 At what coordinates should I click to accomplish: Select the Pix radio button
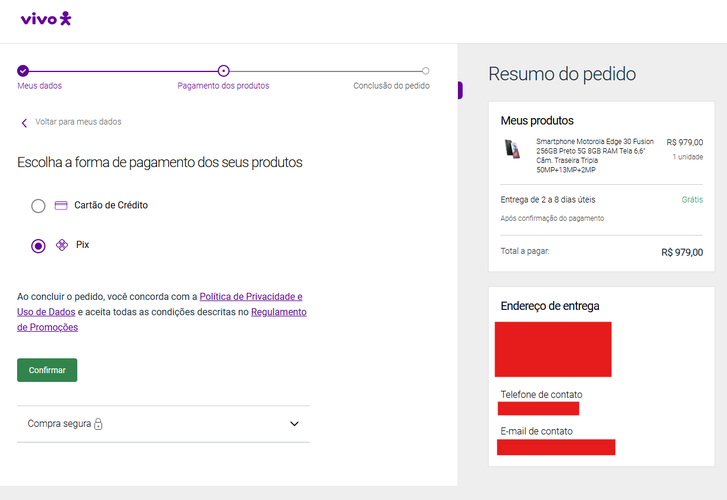point(38,245)
